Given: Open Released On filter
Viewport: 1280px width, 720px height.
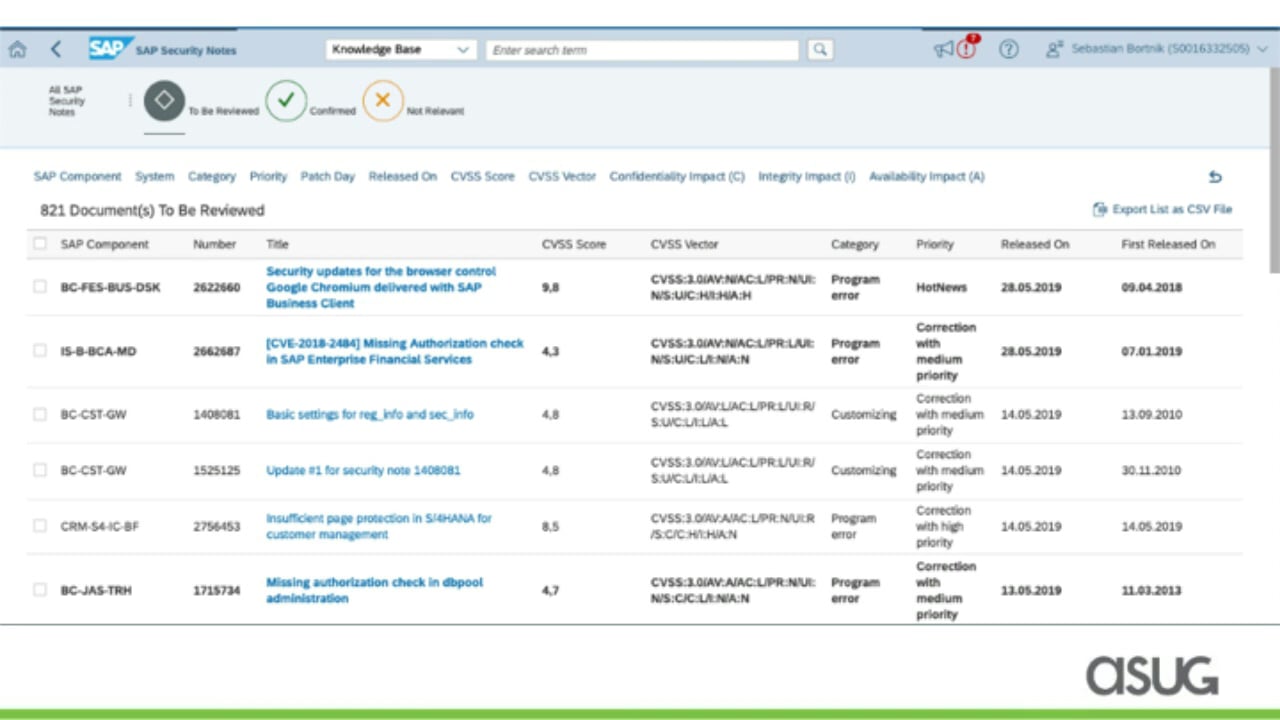Looking at the screenshot, I should point(403,176).
